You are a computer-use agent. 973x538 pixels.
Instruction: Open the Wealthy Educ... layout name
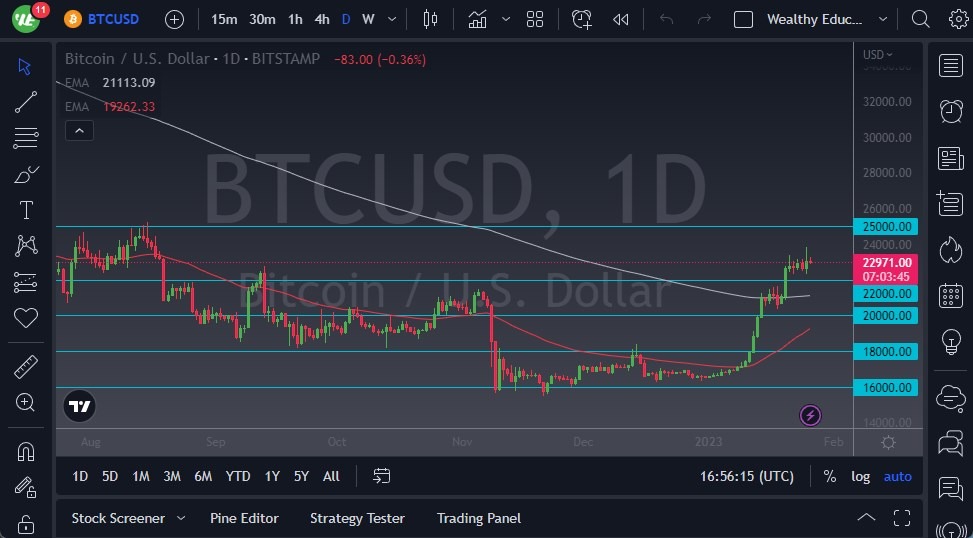[x=815, y=19]
